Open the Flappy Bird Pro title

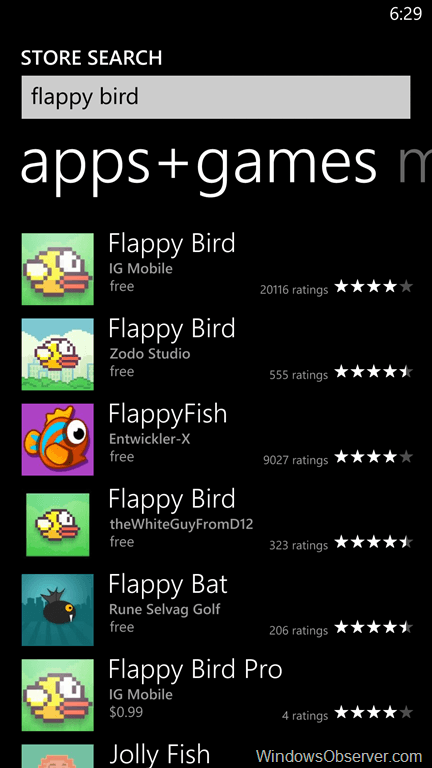pos(195,670)
